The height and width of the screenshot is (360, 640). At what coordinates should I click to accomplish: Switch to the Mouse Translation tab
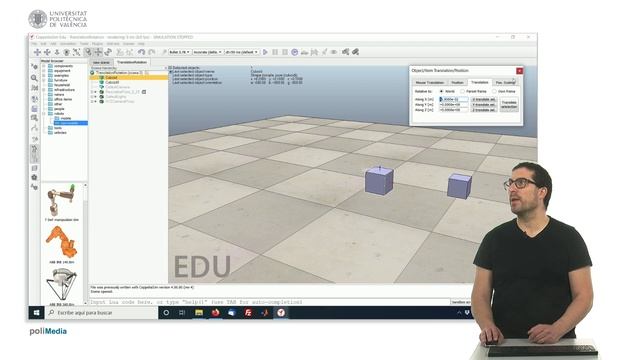click(429, 82)
